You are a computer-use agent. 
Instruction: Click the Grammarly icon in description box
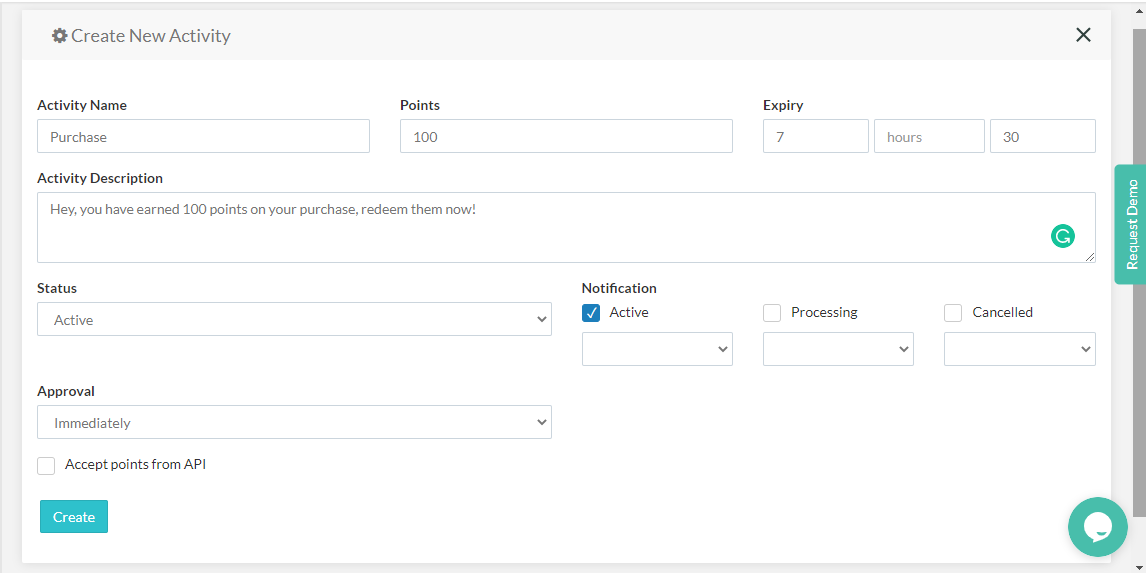coord(1062,237)
